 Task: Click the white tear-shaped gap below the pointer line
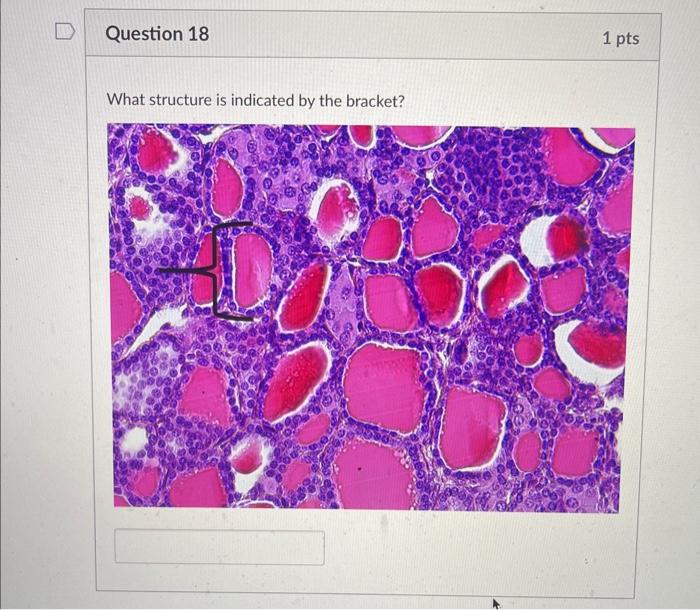[156, 326]
